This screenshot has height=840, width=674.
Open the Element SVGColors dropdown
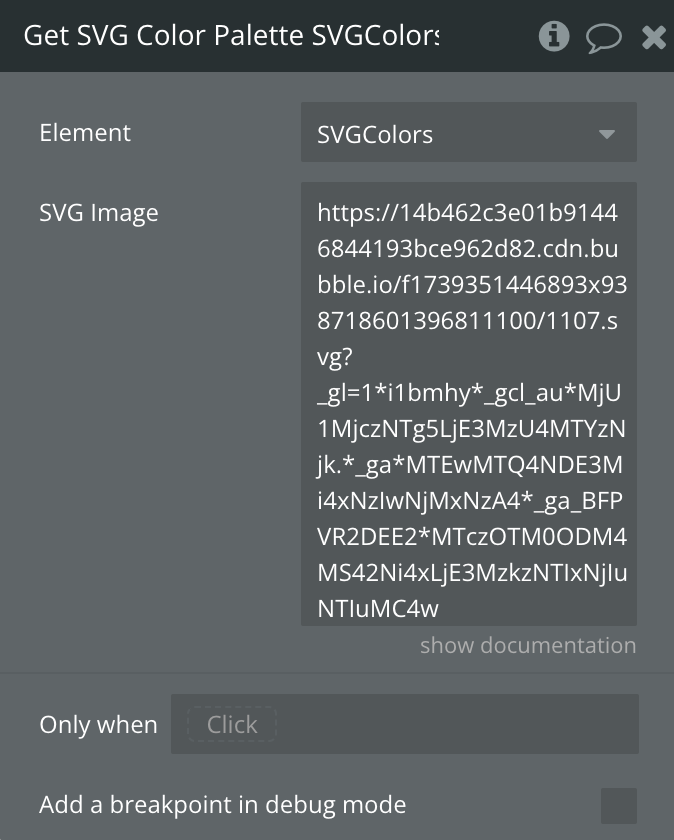450,134
